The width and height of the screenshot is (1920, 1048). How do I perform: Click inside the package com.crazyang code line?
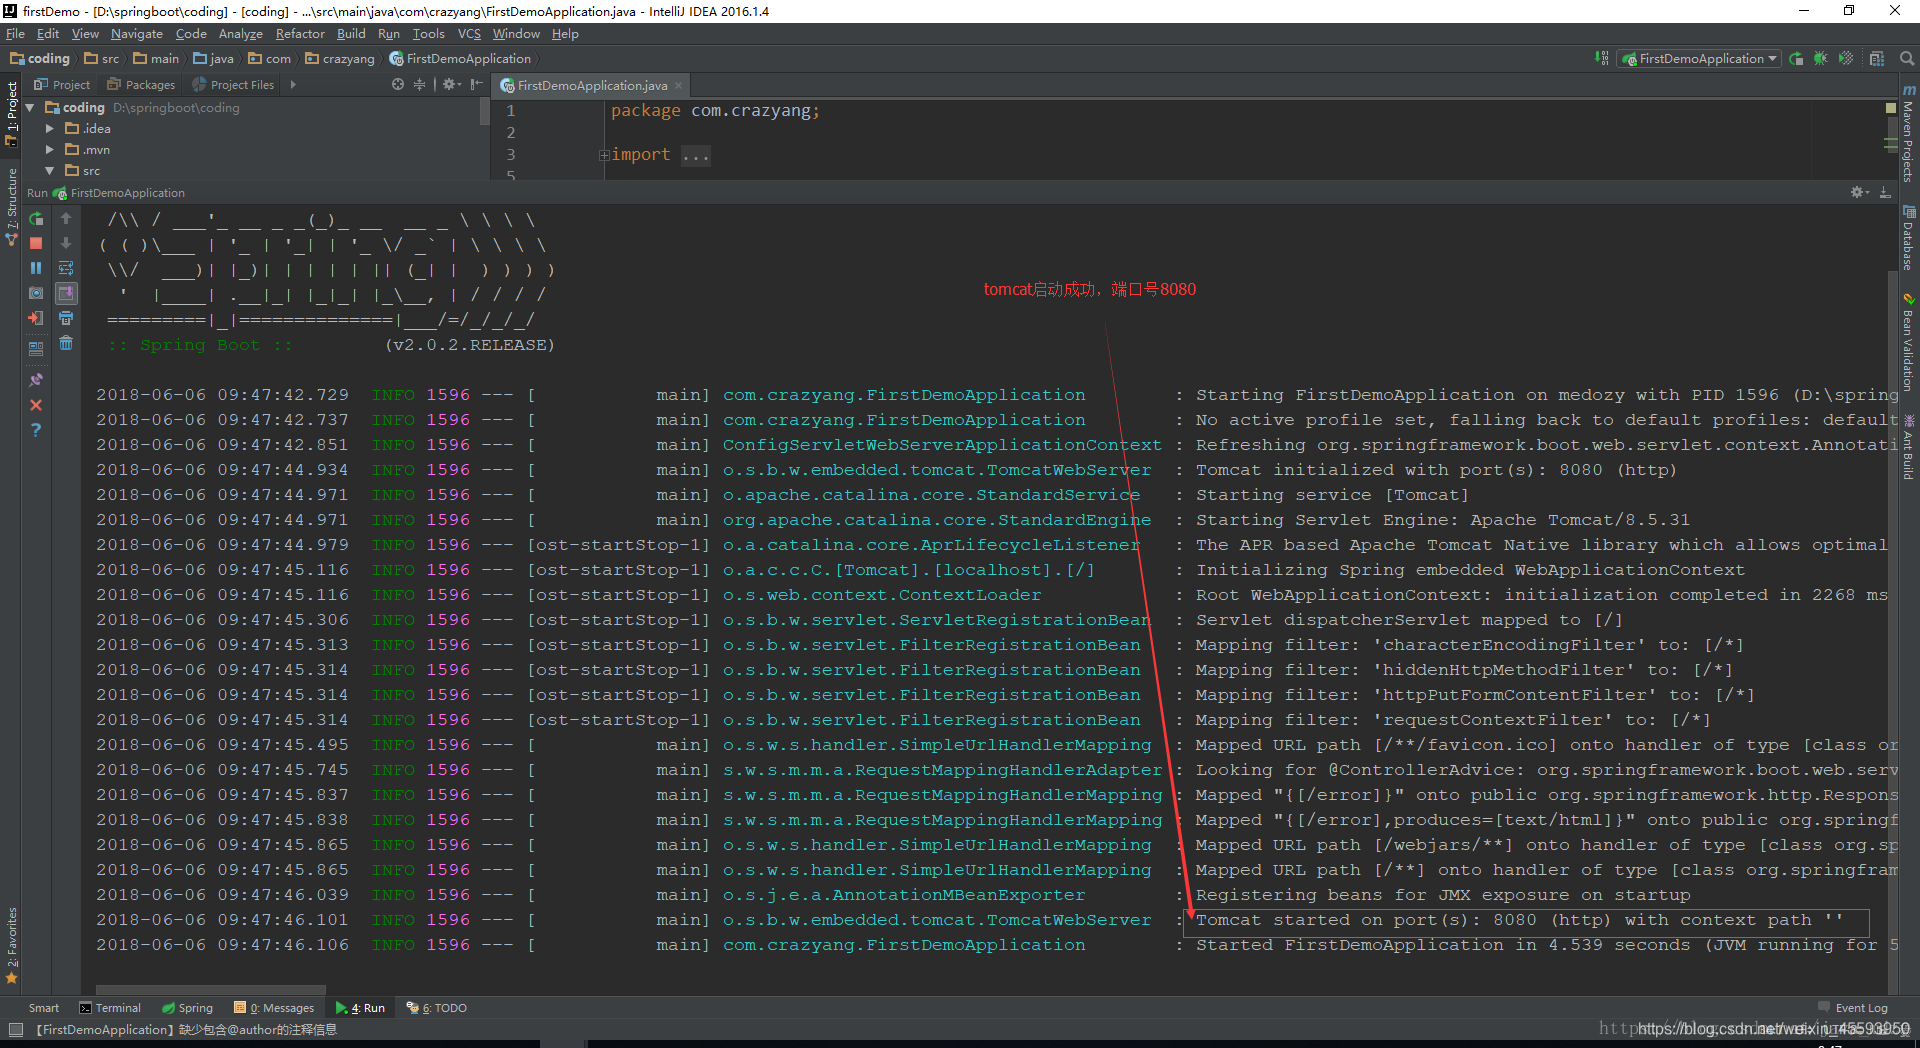click(715, 111)
